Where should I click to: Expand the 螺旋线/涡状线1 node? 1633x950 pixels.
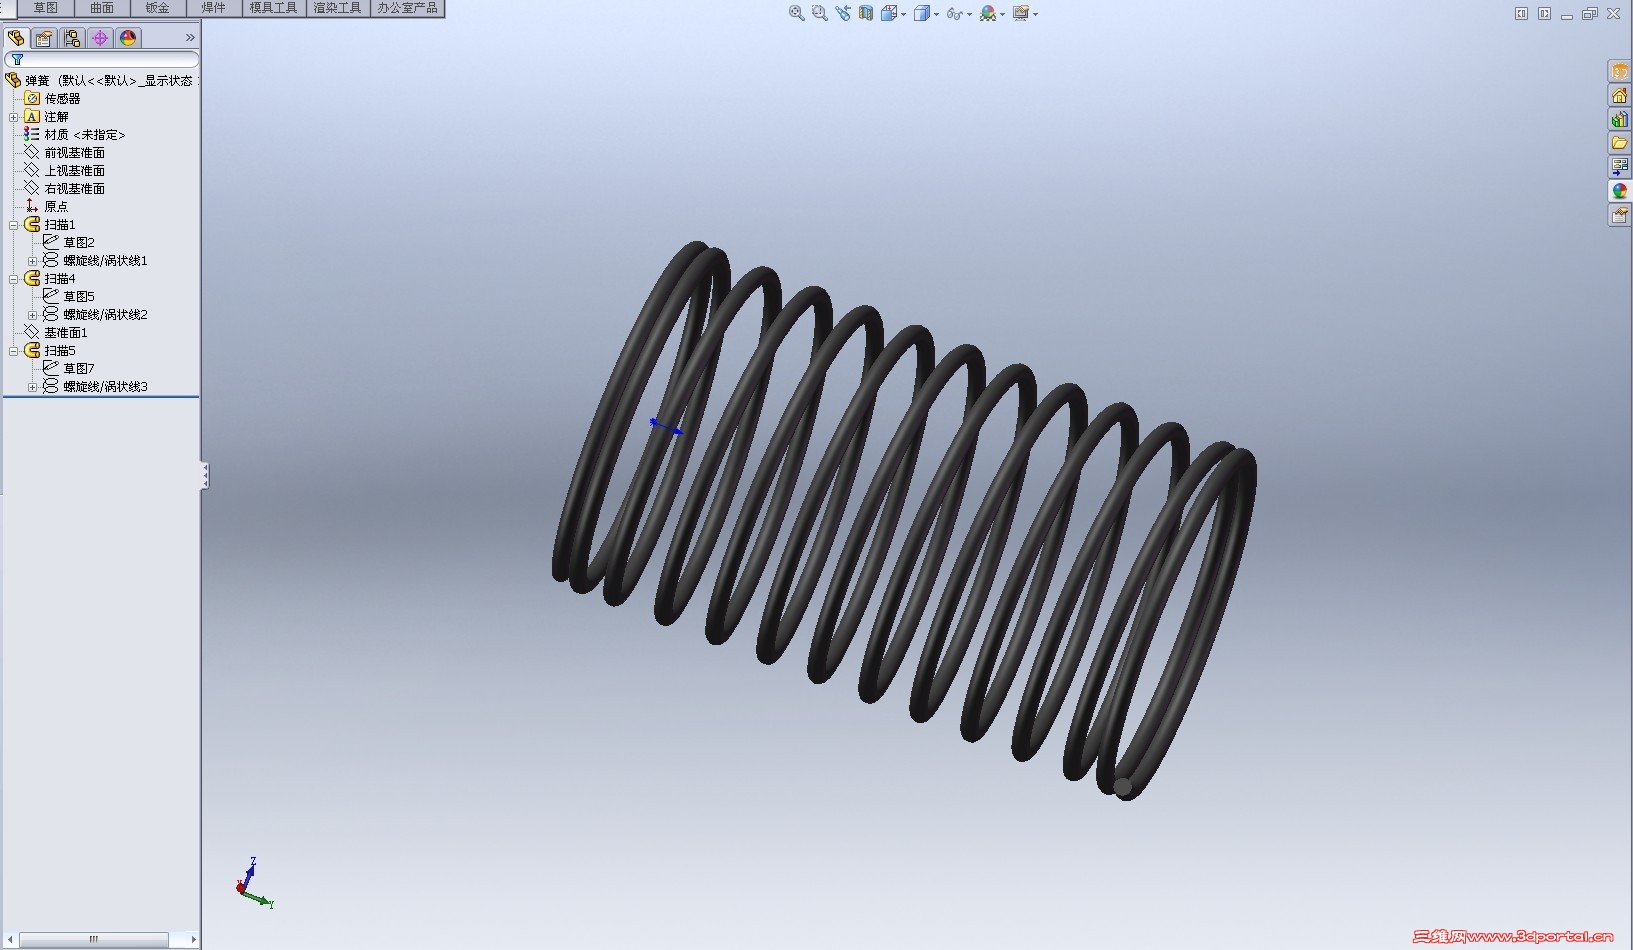pos(32,261)
